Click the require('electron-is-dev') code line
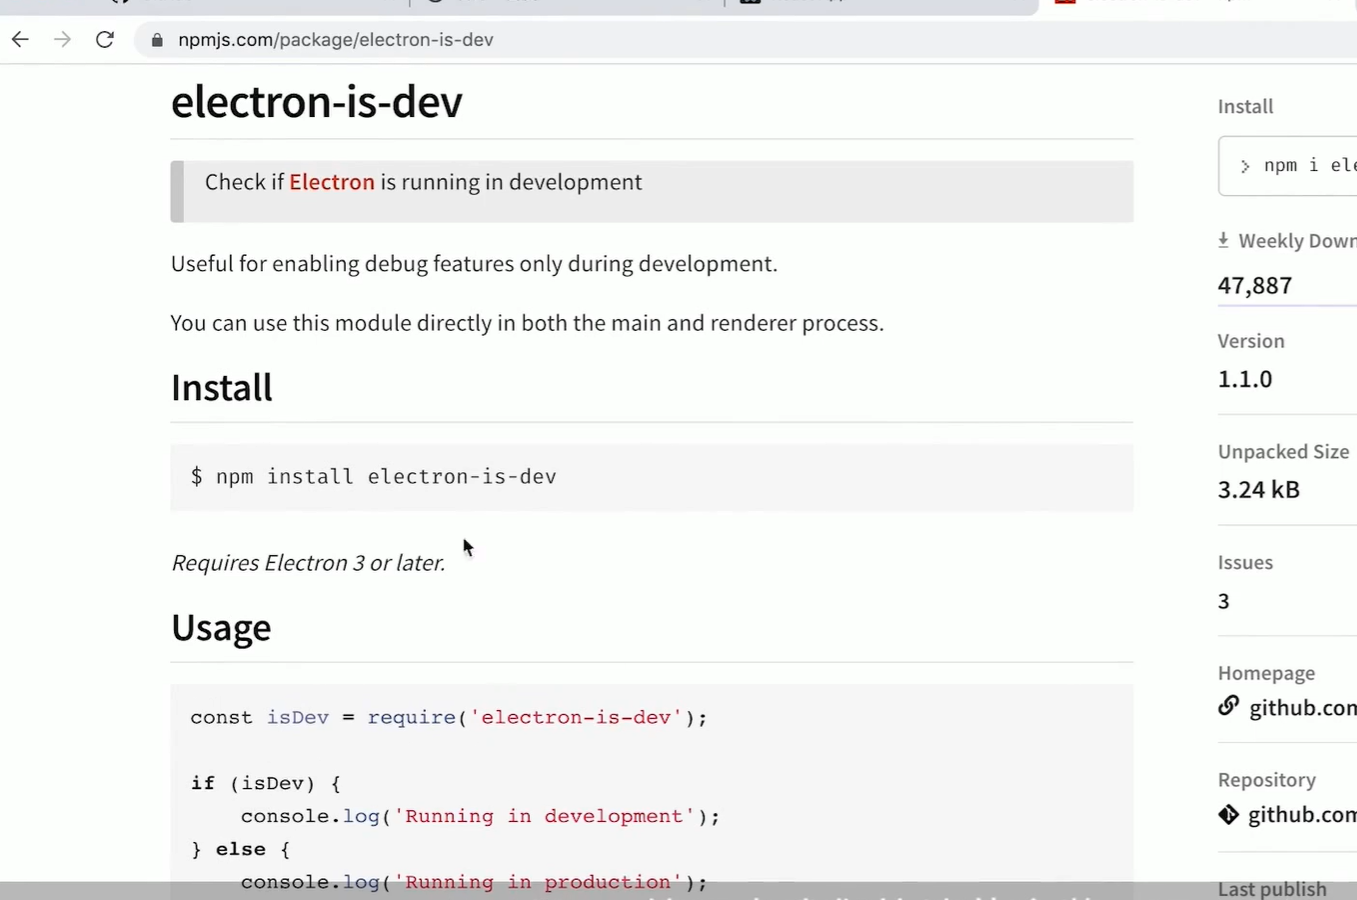Viewport: 1357px width, 900px height. (448, 718)
